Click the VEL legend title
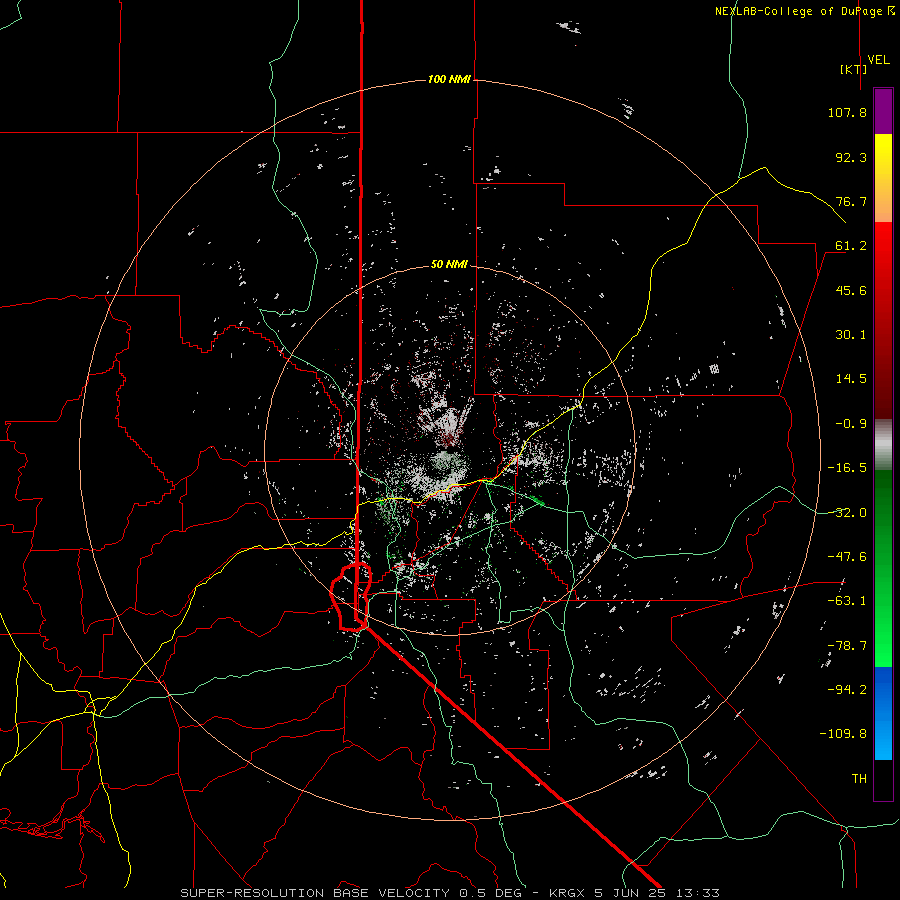900x900 pixels. click(878, 60)
